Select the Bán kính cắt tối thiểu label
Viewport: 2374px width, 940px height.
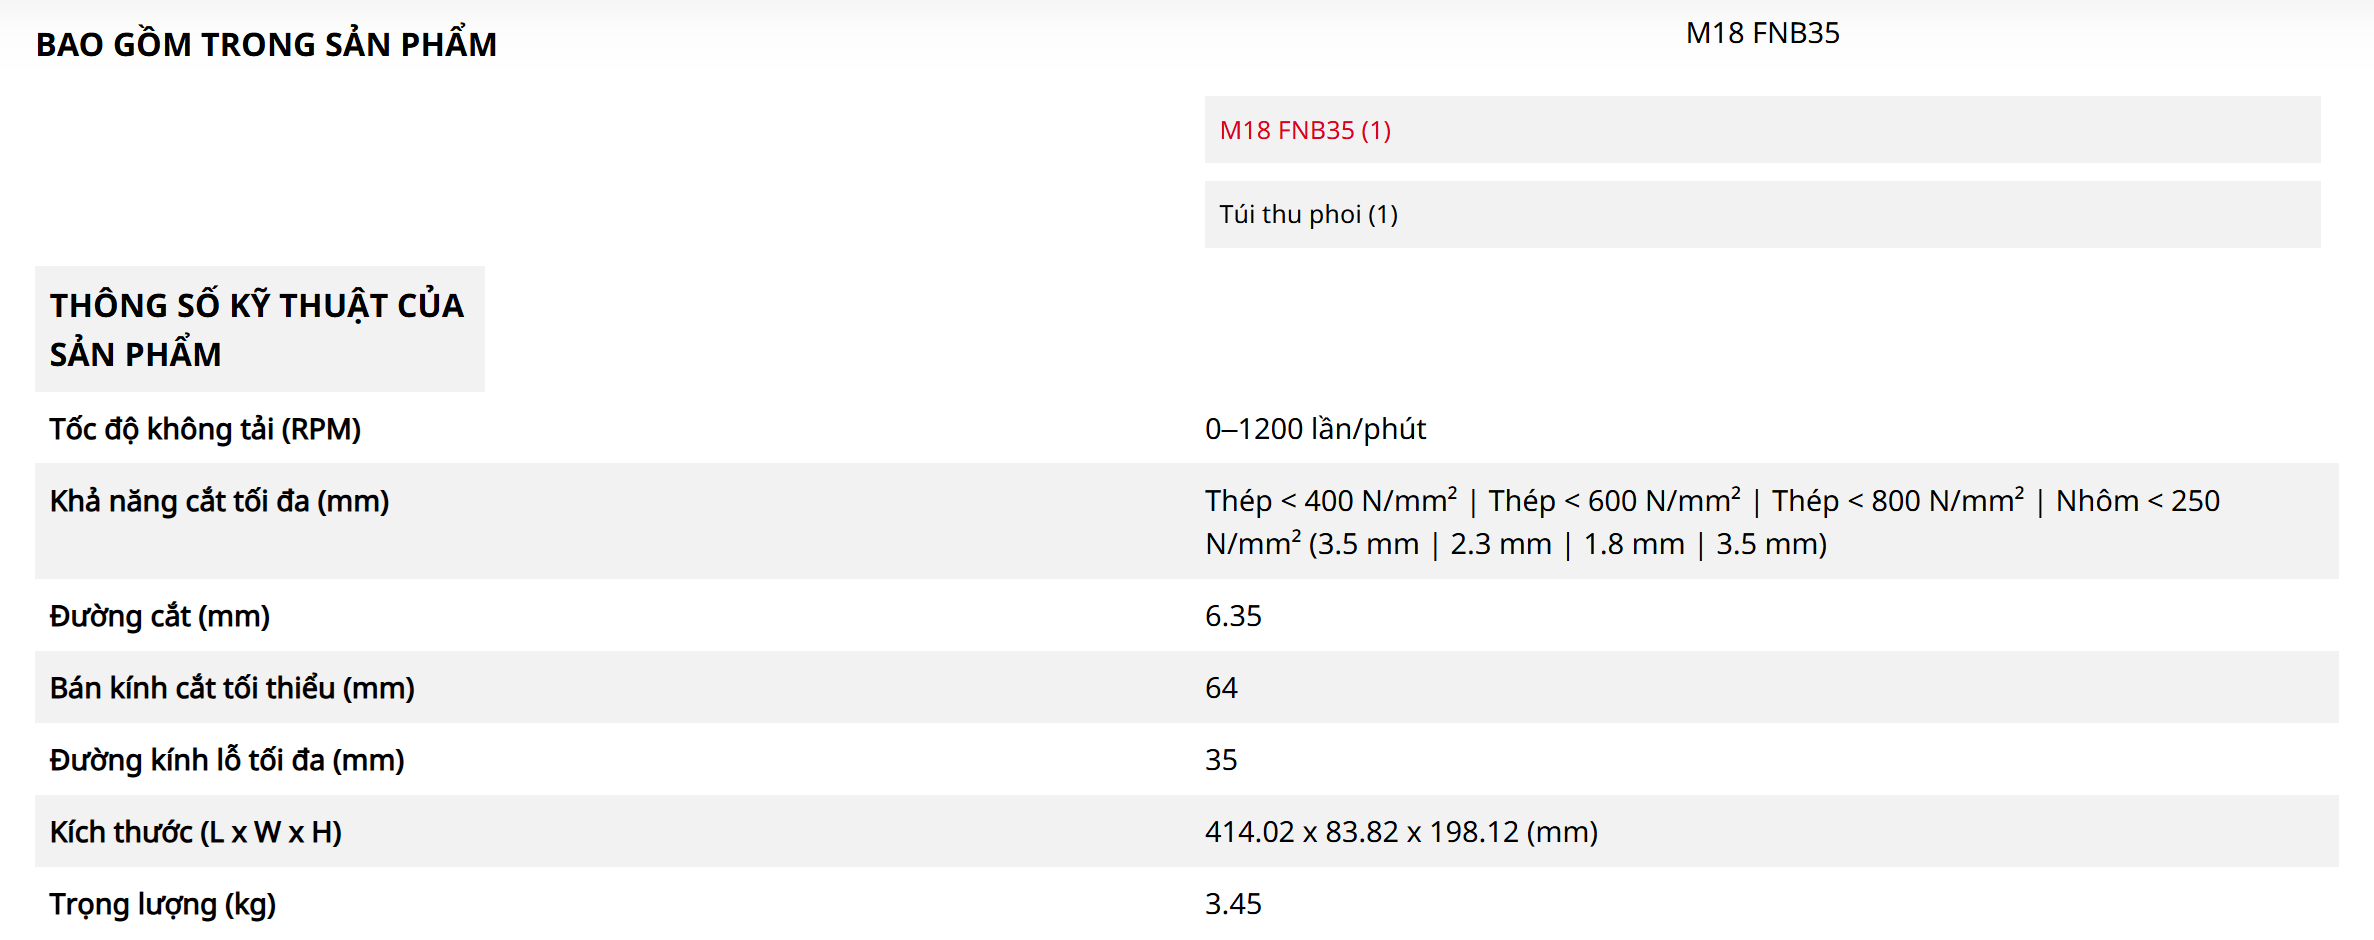(x=232, y=688)
